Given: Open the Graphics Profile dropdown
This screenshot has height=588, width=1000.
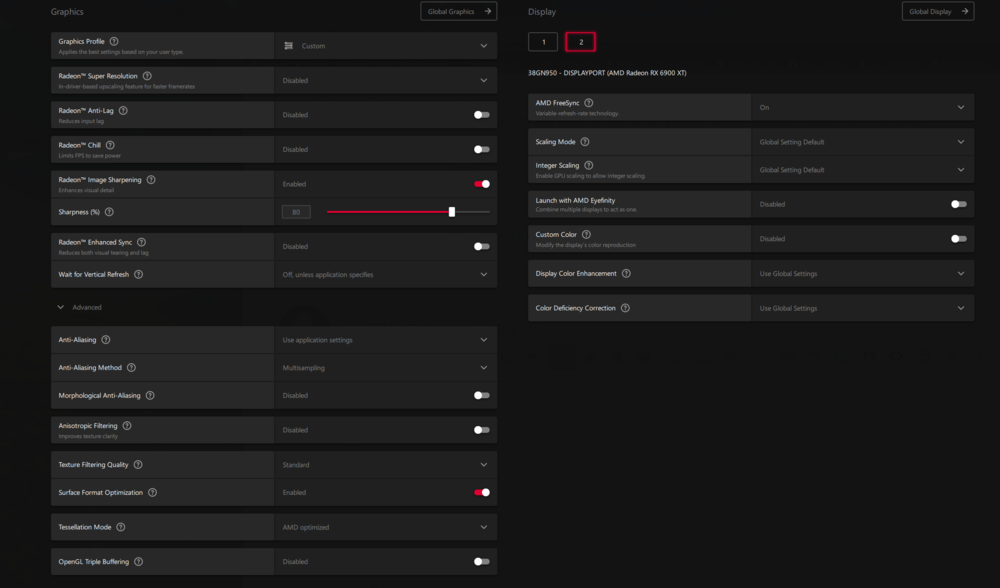Looking at the screenshot, I should coord(385,46).
